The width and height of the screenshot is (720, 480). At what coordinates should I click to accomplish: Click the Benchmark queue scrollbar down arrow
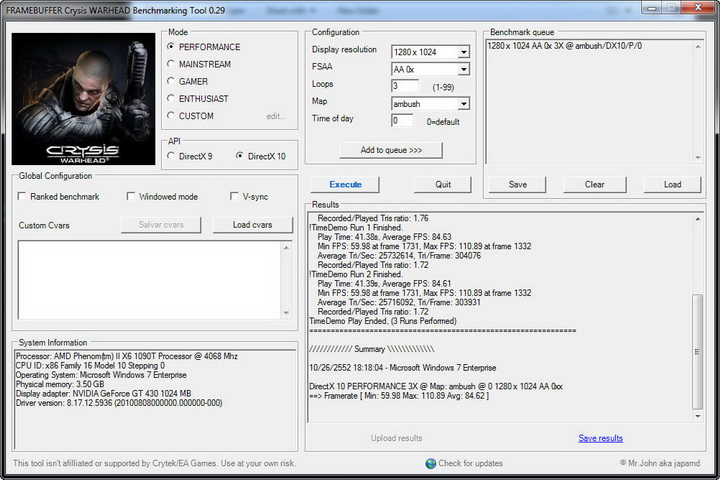tap(698, 158)
